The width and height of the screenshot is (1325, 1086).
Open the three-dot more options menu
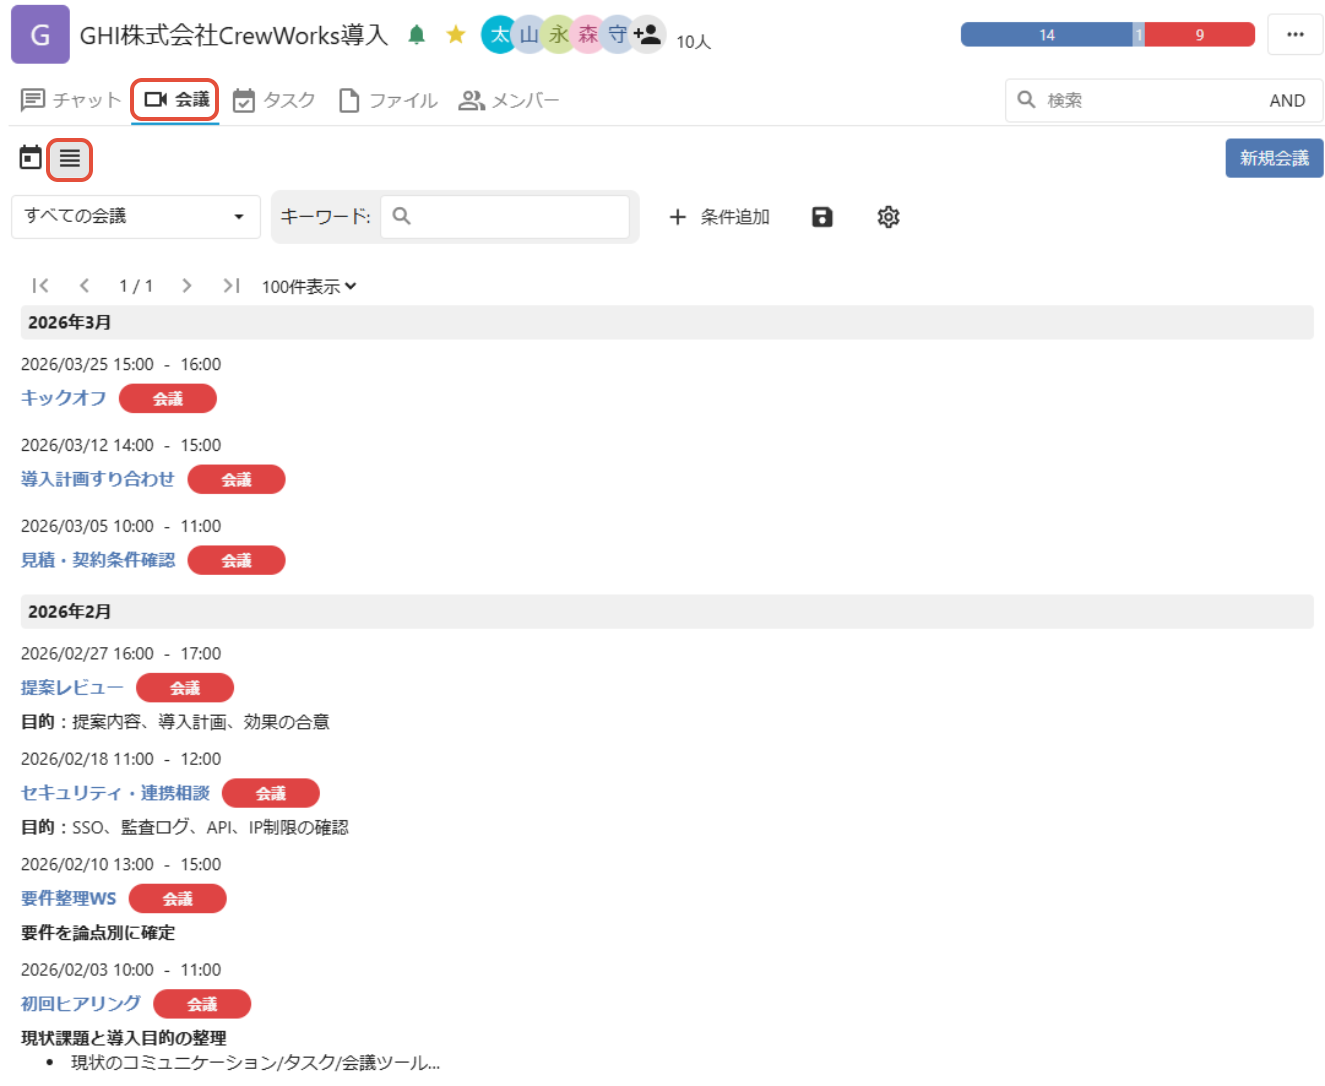[1295, 35]
